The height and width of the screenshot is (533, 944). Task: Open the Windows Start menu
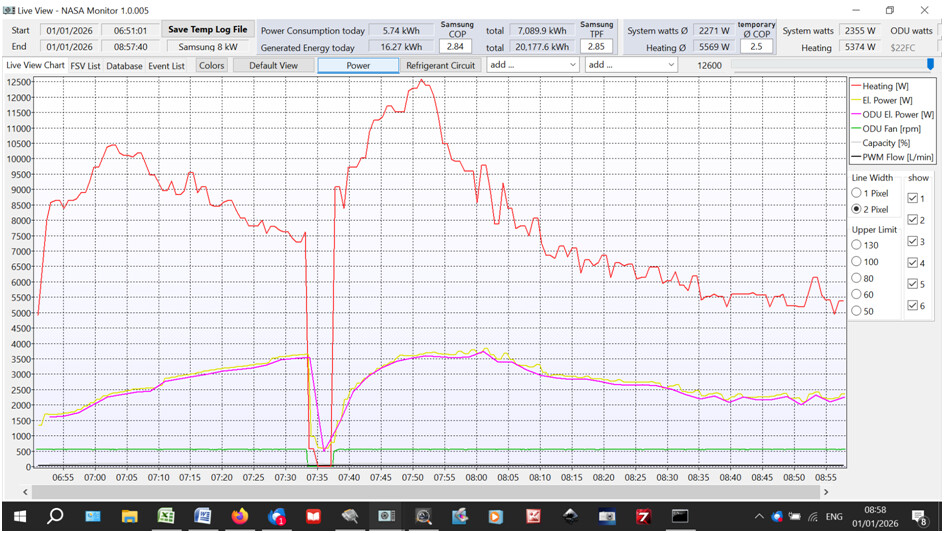coord(18,516)
